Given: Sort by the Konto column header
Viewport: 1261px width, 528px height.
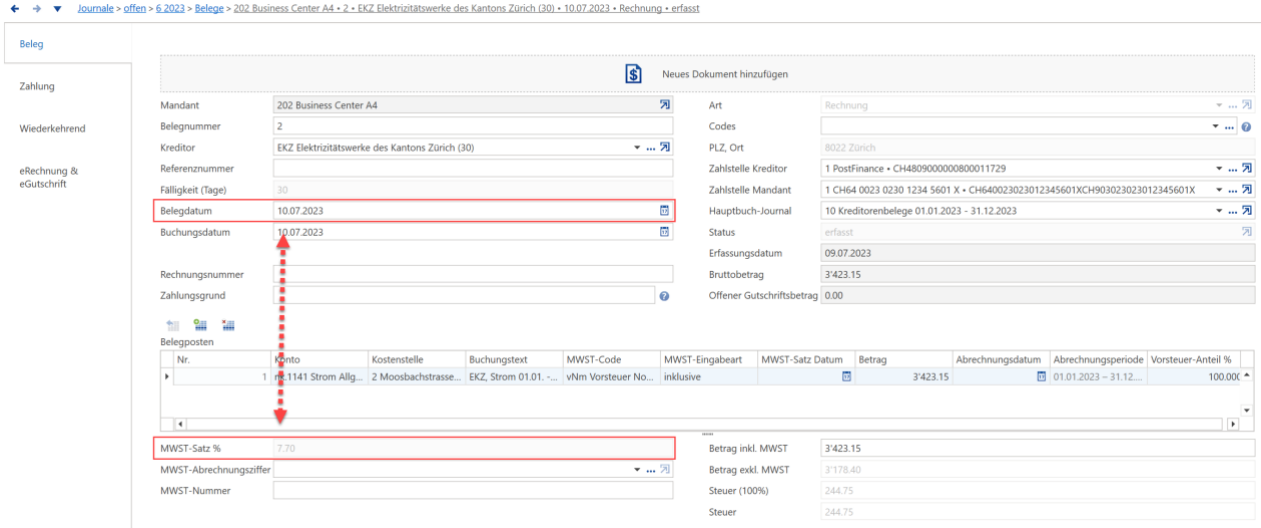Looking at the screenshot, I should (x=319, y=359).
